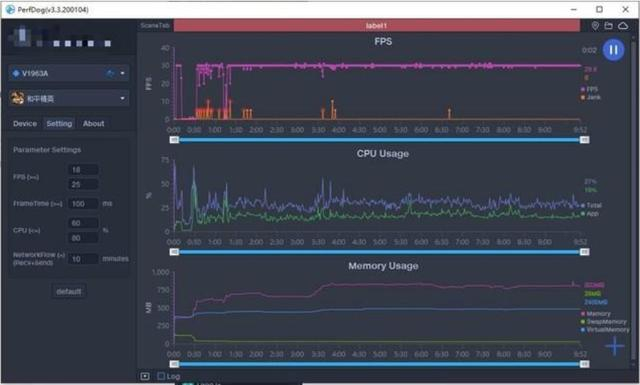Click the FPS field showing 18

tap(83, 170)
